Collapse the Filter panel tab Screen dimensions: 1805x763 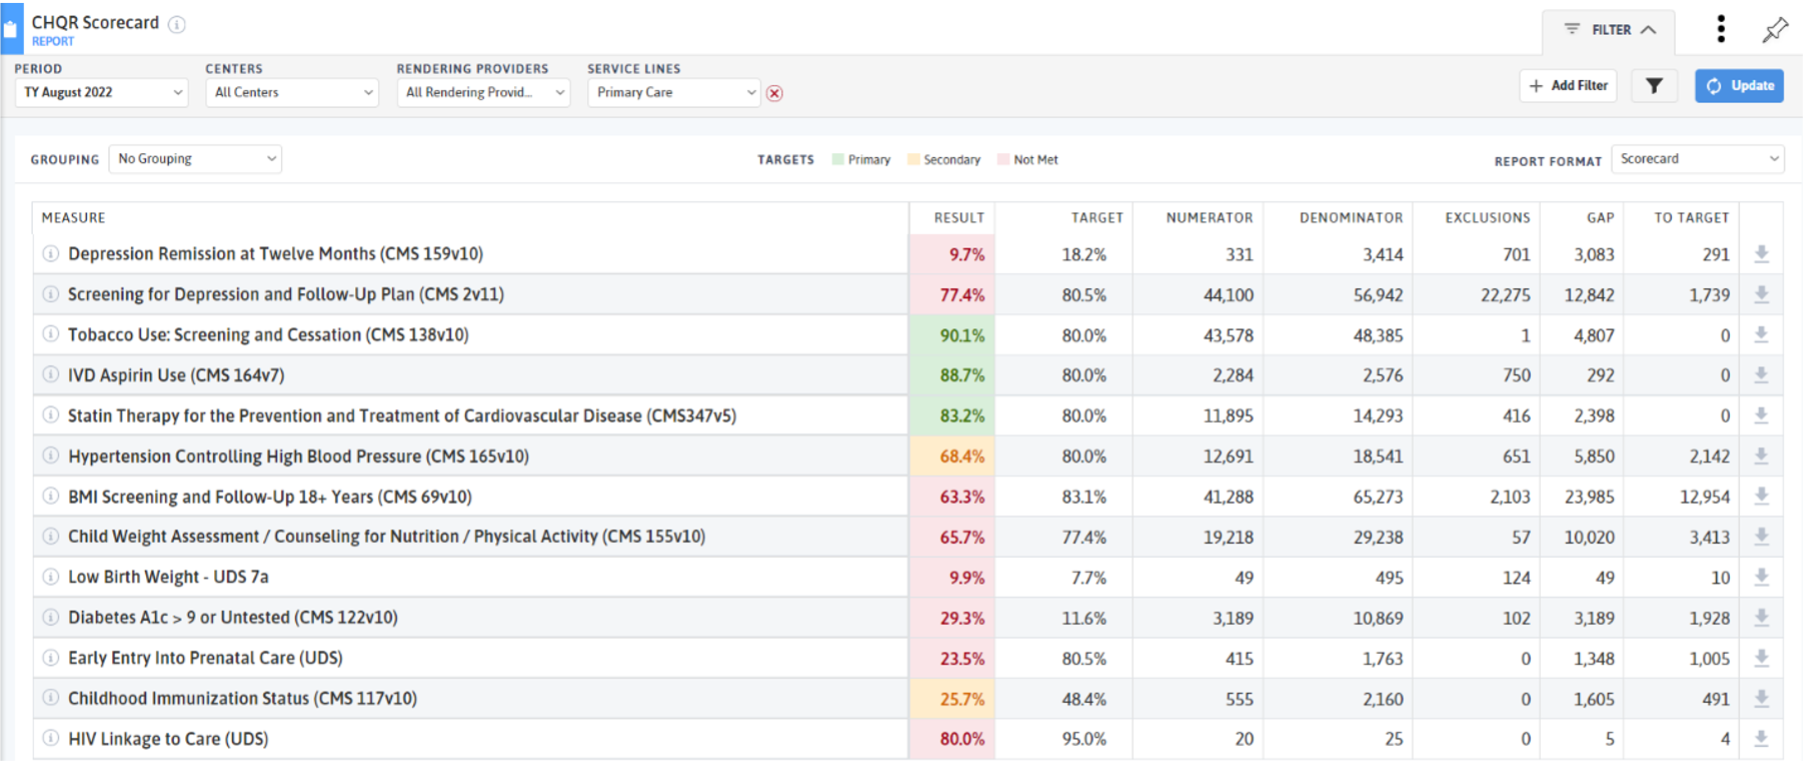tap(1609, 30)
